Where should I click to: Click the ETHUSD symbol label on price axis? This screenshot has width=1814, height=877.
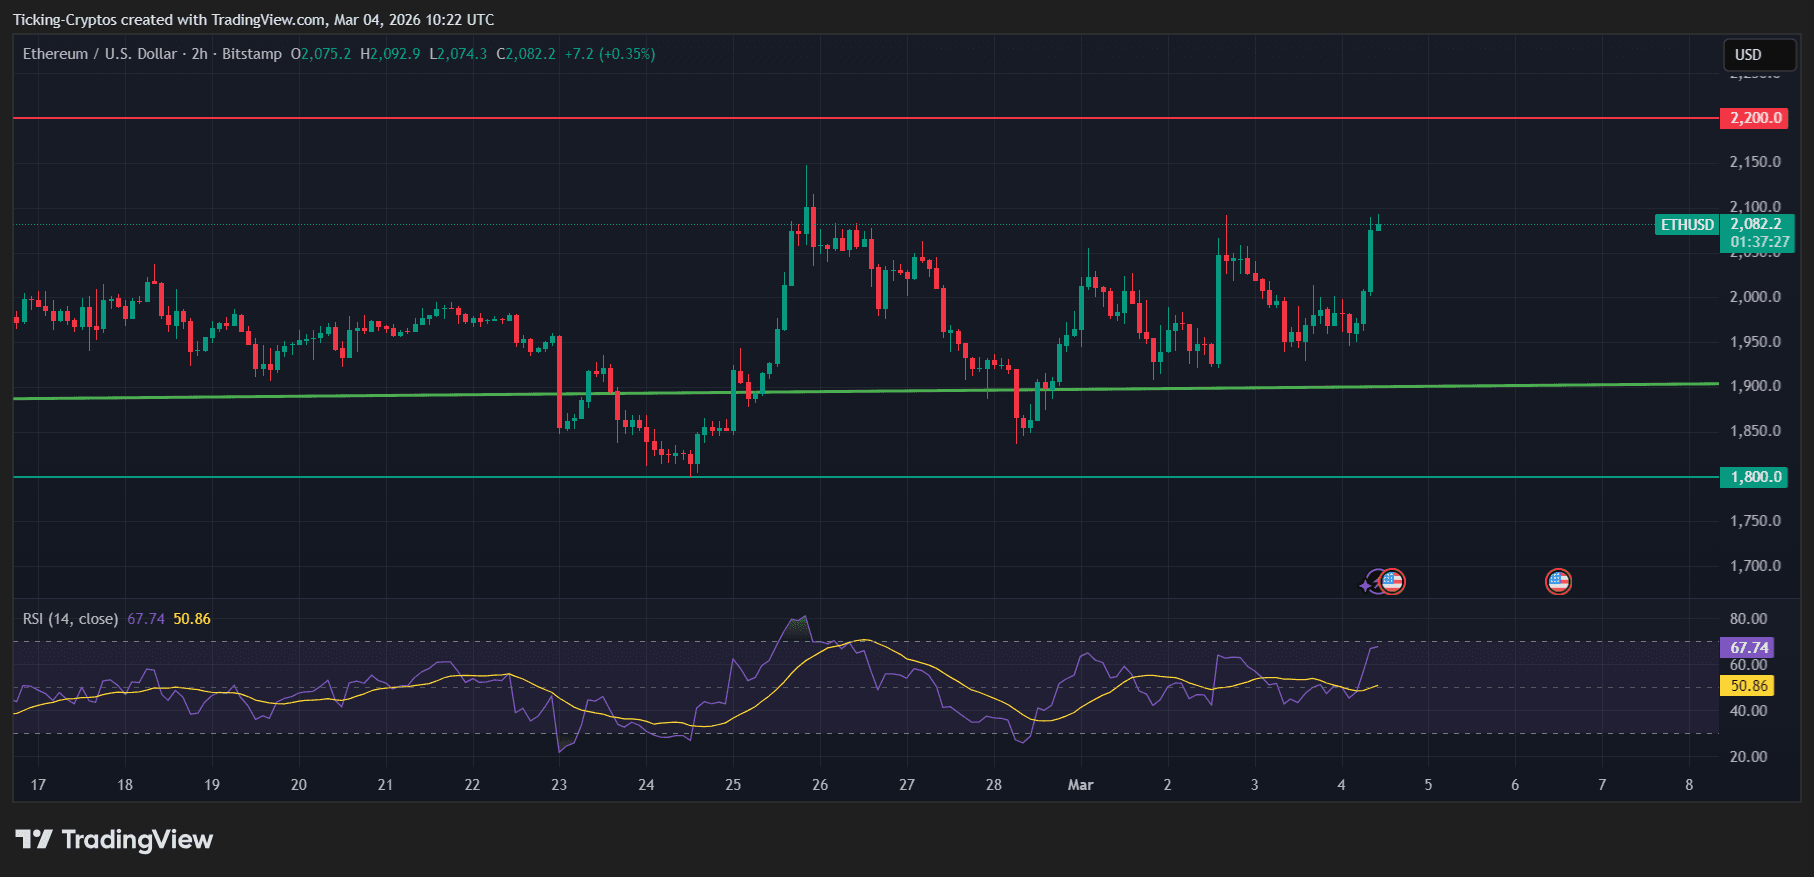click(x=1687, y=225)
